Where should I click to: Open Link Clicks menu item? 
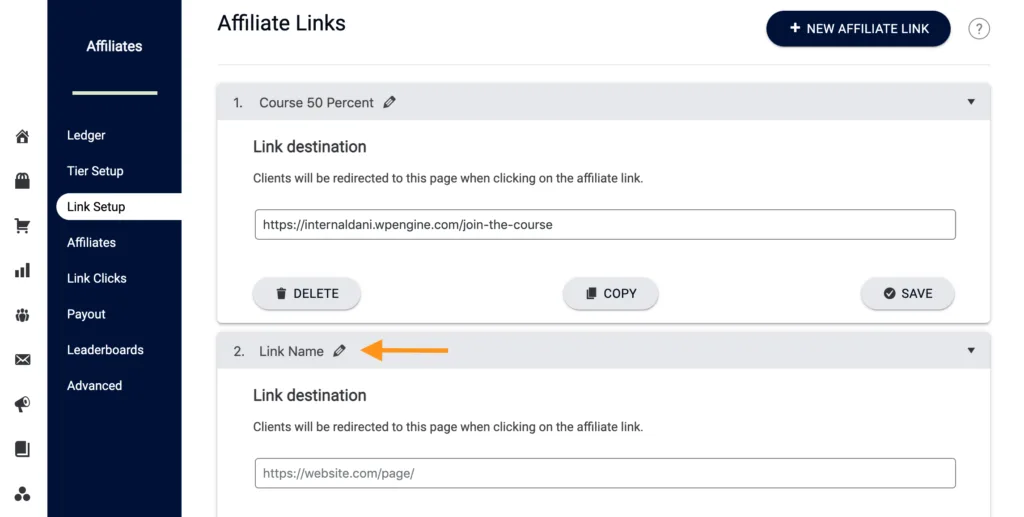(x=97, y=278)
